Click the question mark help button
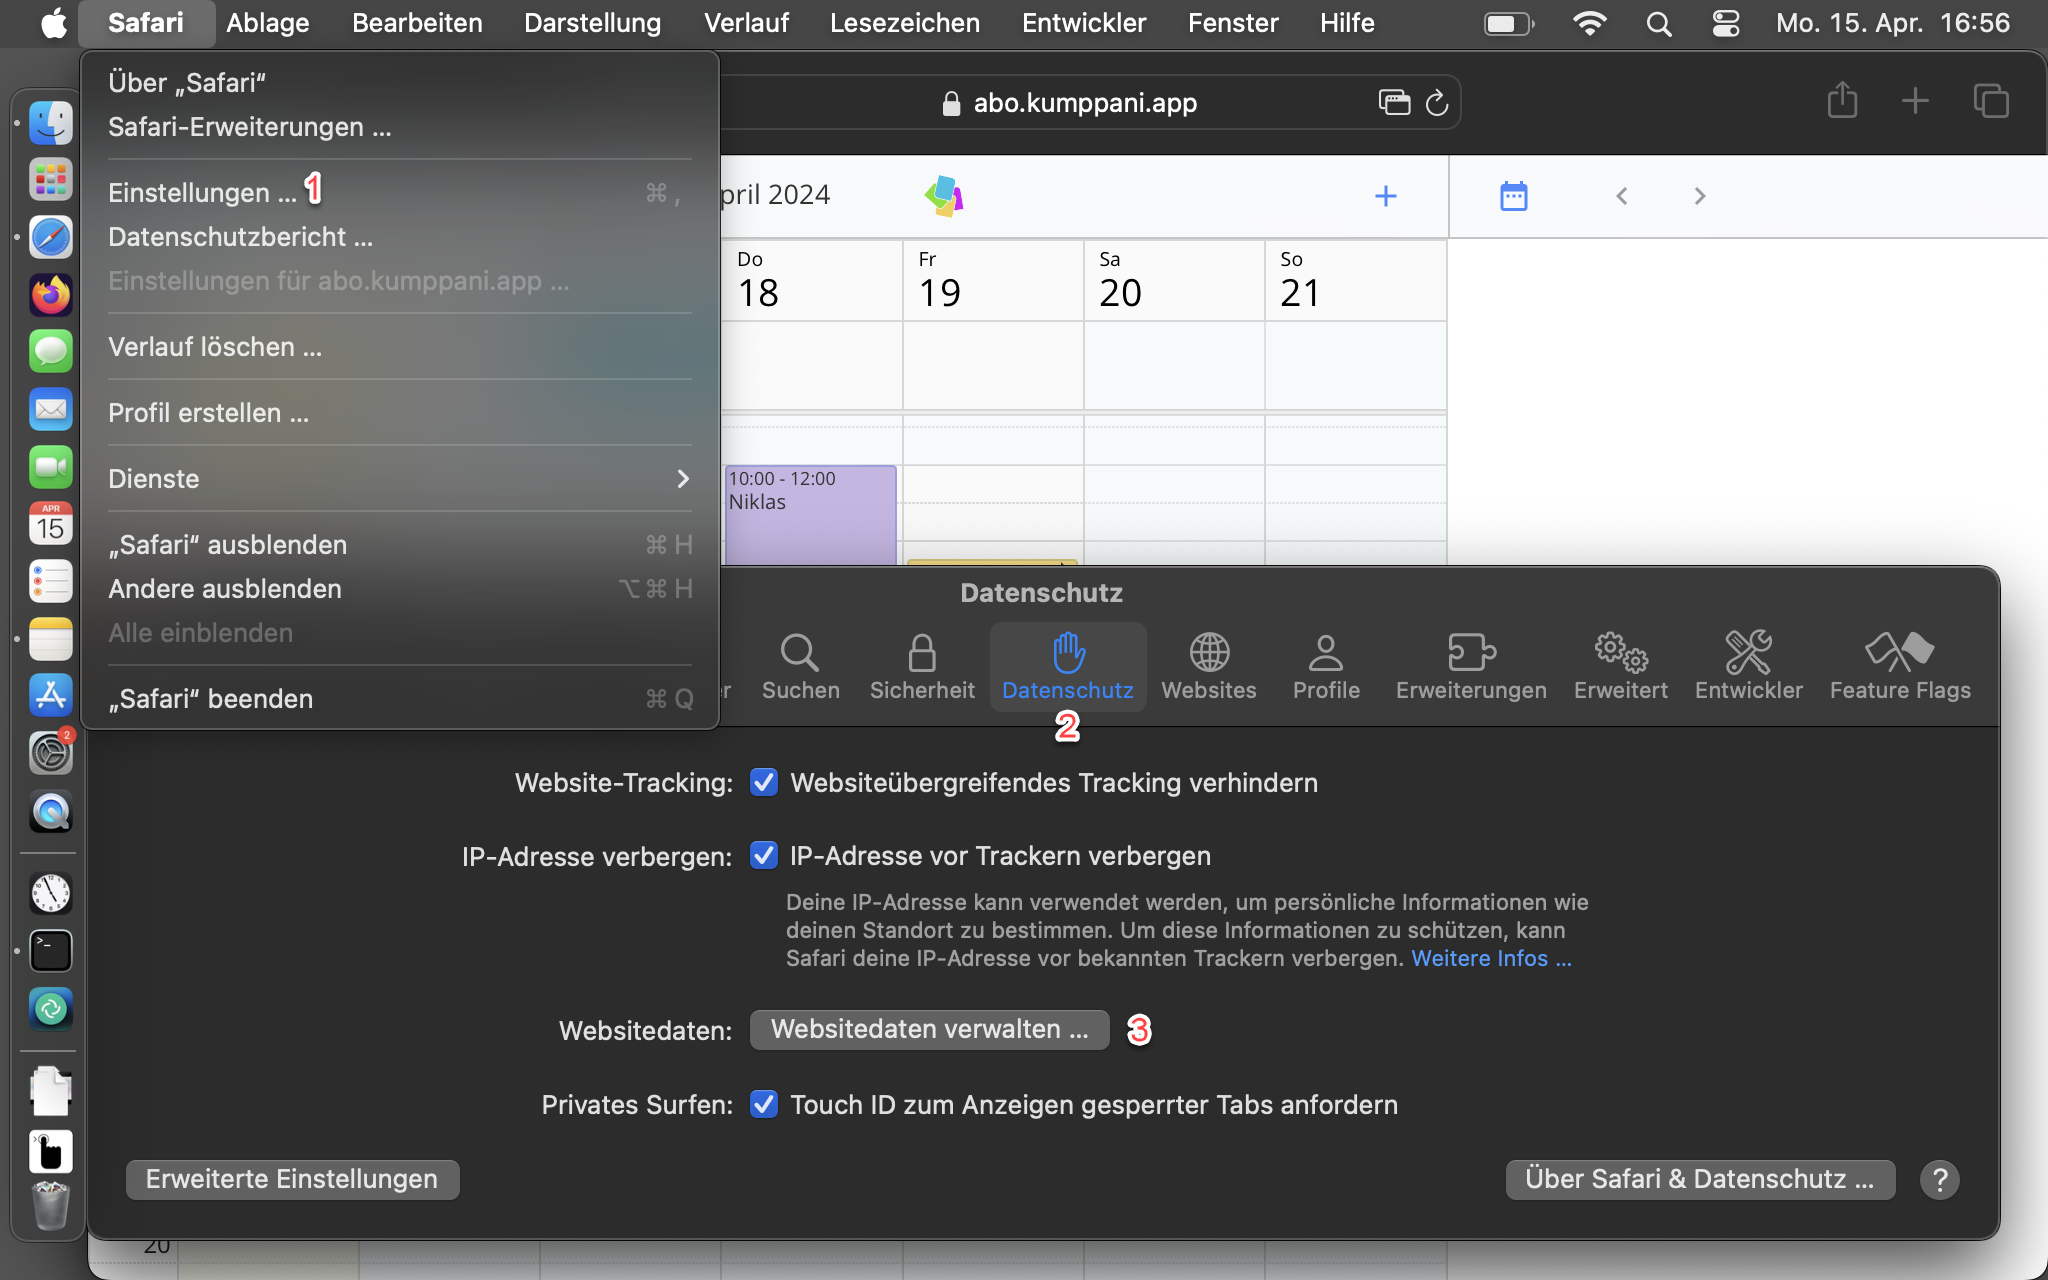 [1939, 1180]
